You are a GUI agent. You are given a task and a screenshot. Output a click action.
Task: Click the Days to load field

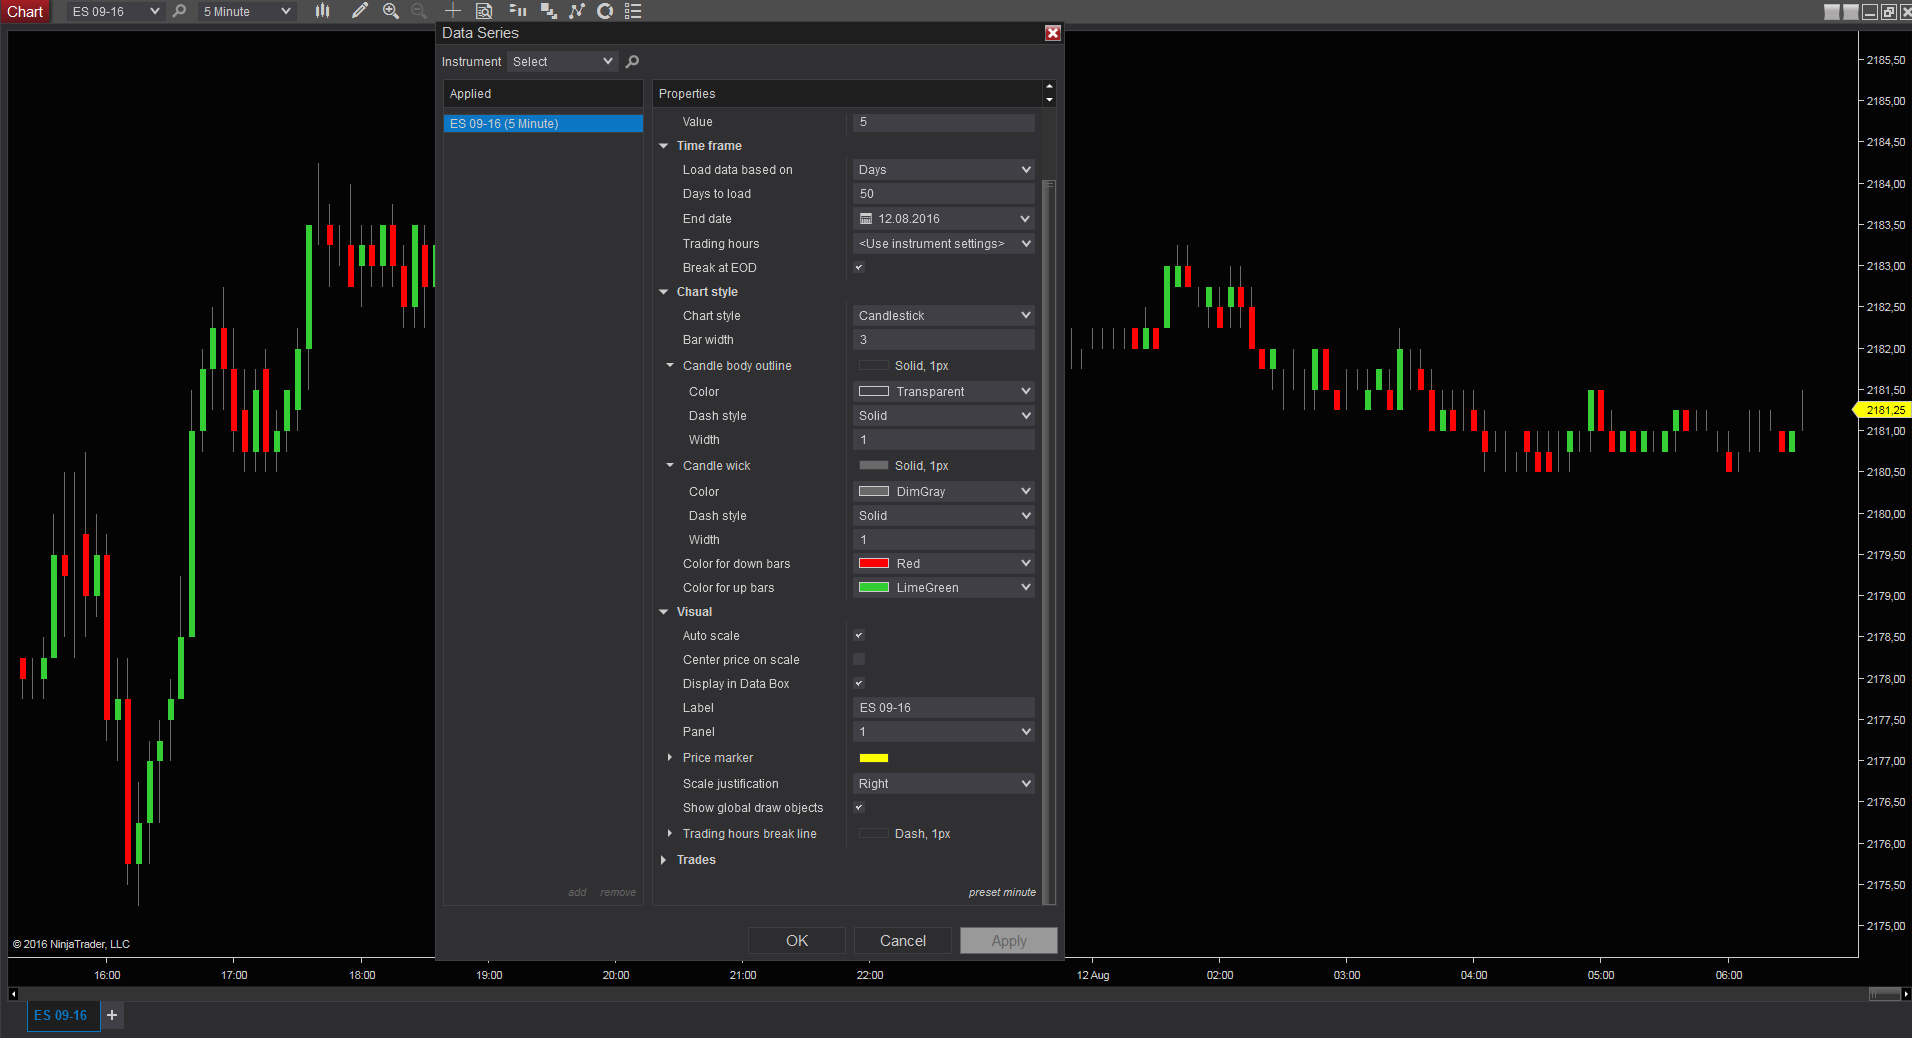coord(944,194)
